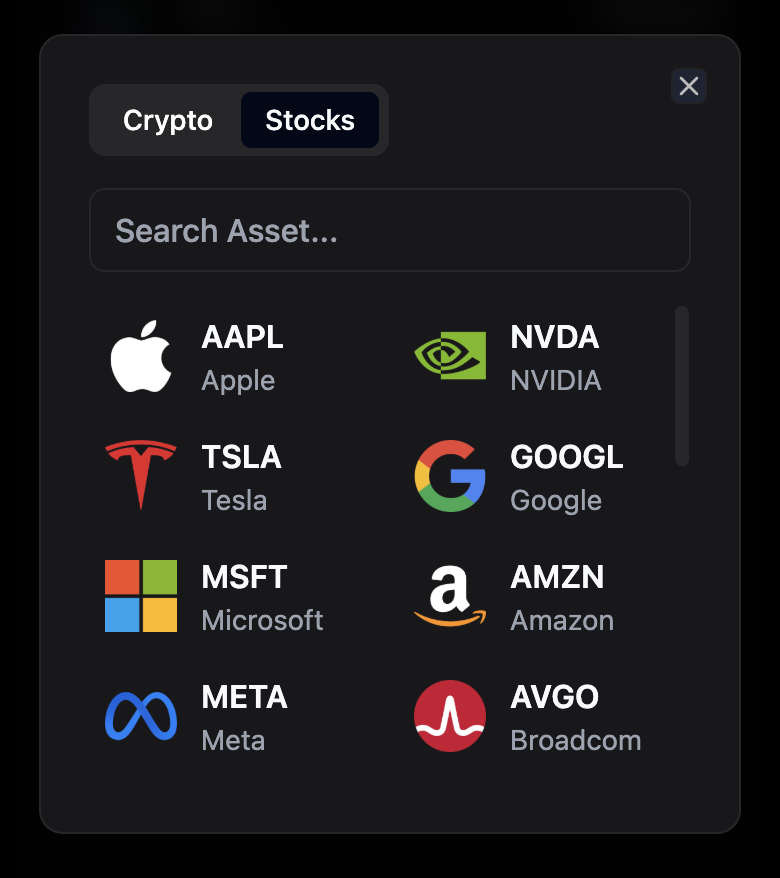780x878 pixels.
Task: Focus the Search Asset input field
Action: click(x=390, y=230)
